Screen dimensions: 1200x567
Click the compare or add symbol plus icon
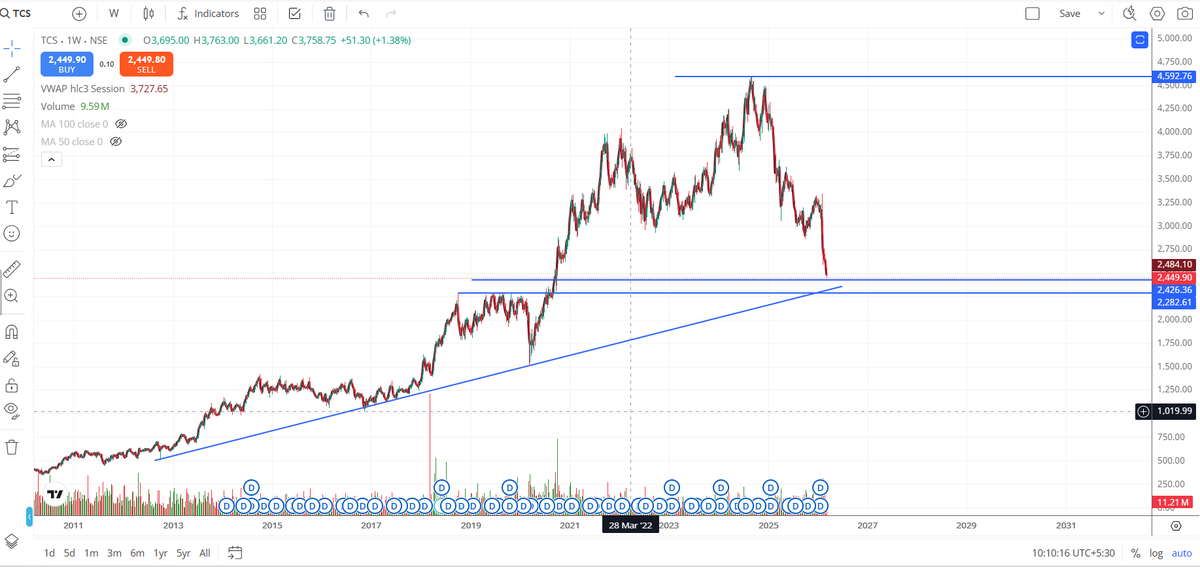pos(79,13)
